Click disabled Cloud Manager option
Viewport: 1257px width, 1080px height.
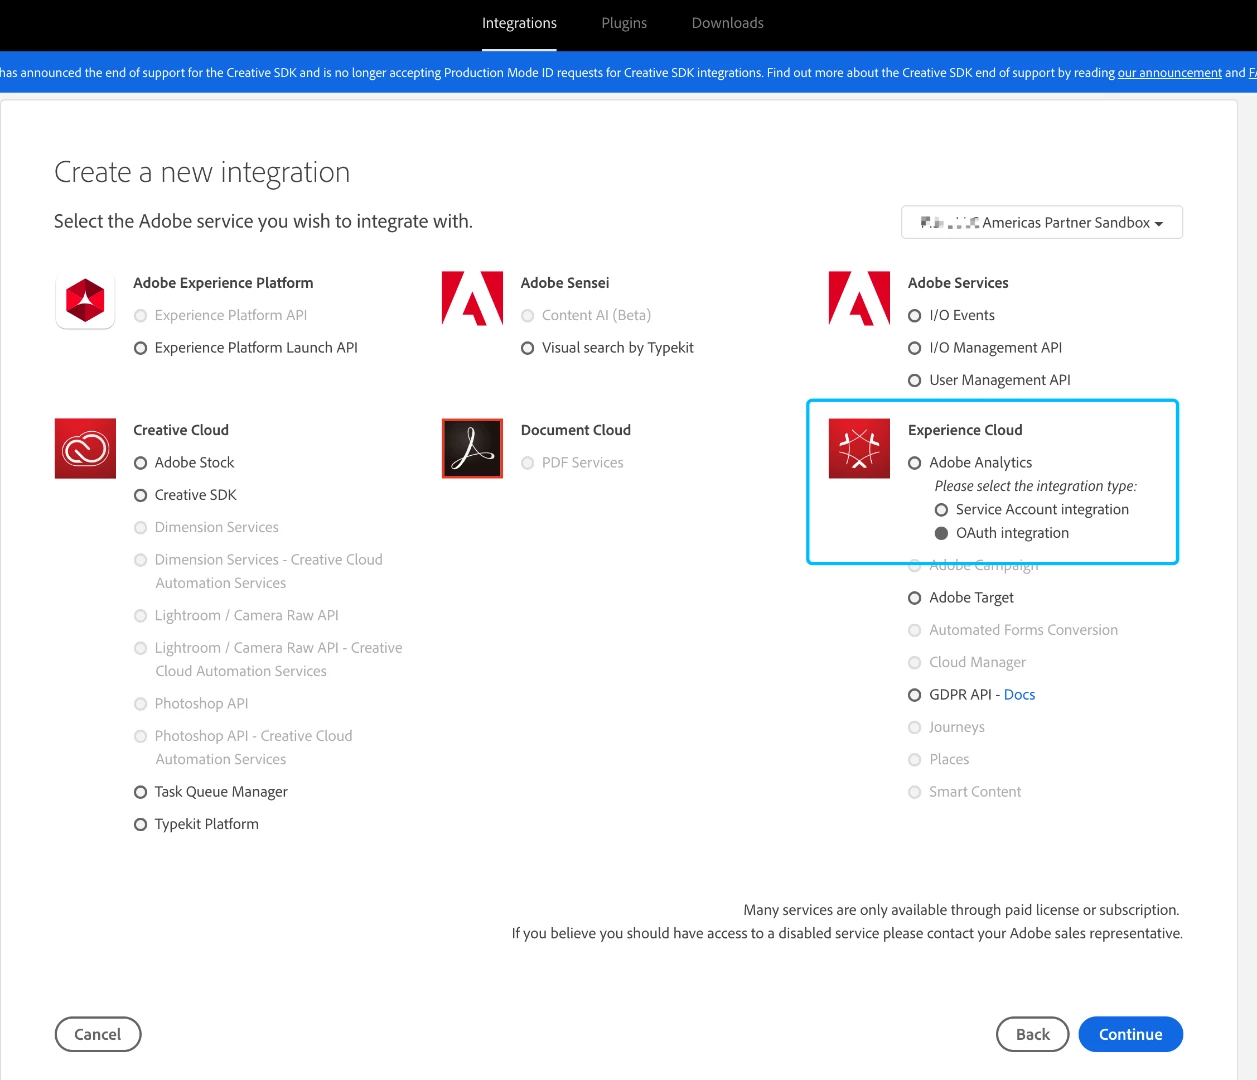(915, 663)
